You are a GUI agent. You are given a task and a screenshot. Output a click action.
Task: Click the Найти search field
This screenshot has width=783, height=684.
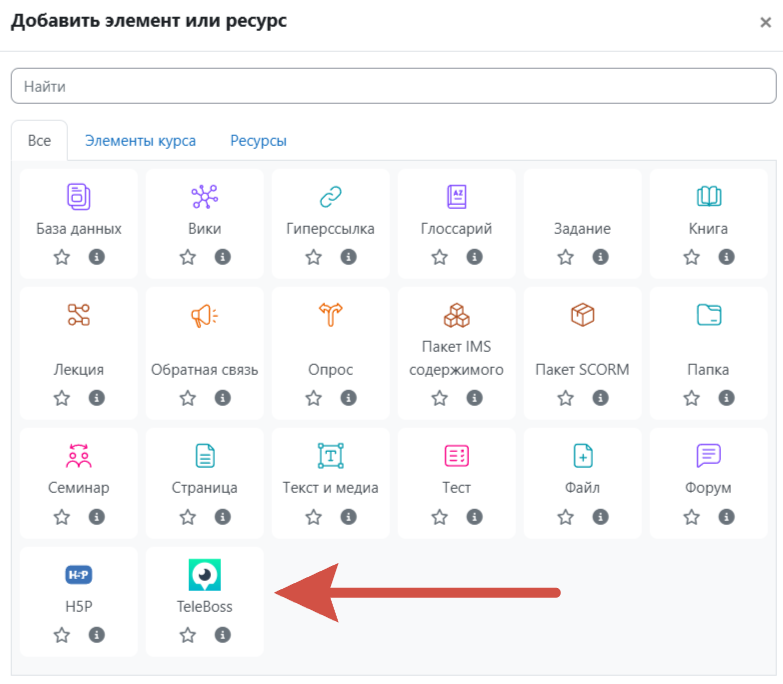[393, 86]
